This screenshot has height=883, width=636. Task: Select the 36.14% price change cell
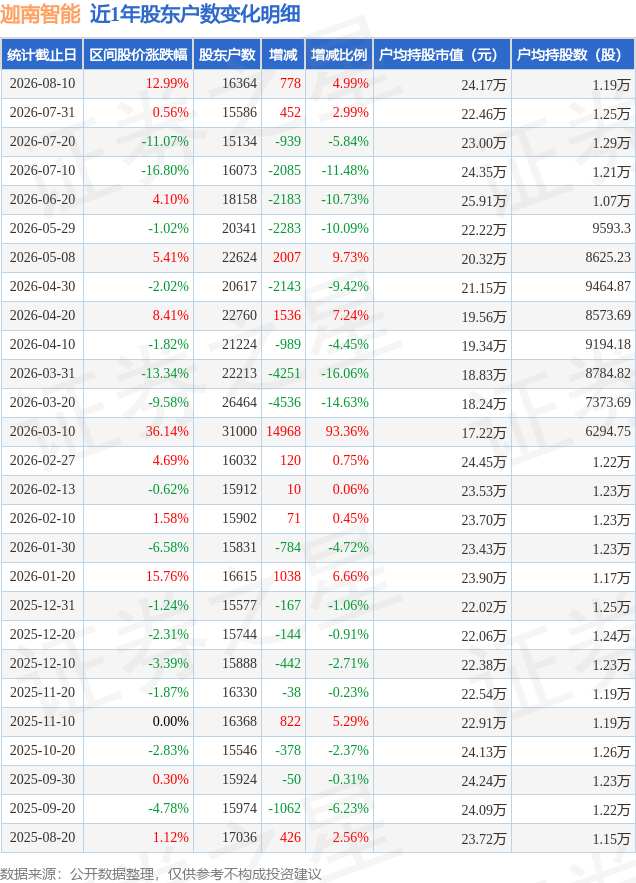pyautogui.click(x=167, y=432)
